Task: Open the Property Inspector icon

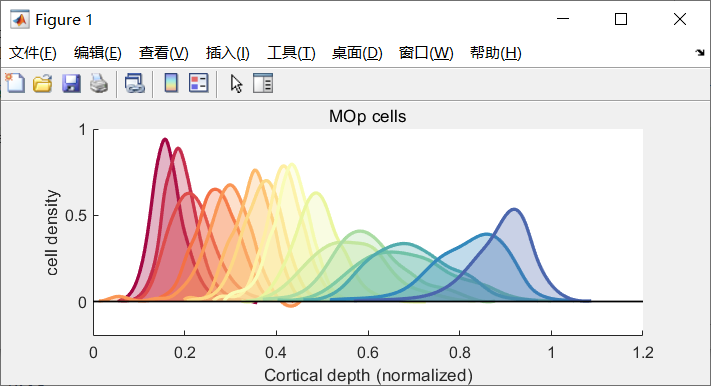Action: [x=263, y=83]
